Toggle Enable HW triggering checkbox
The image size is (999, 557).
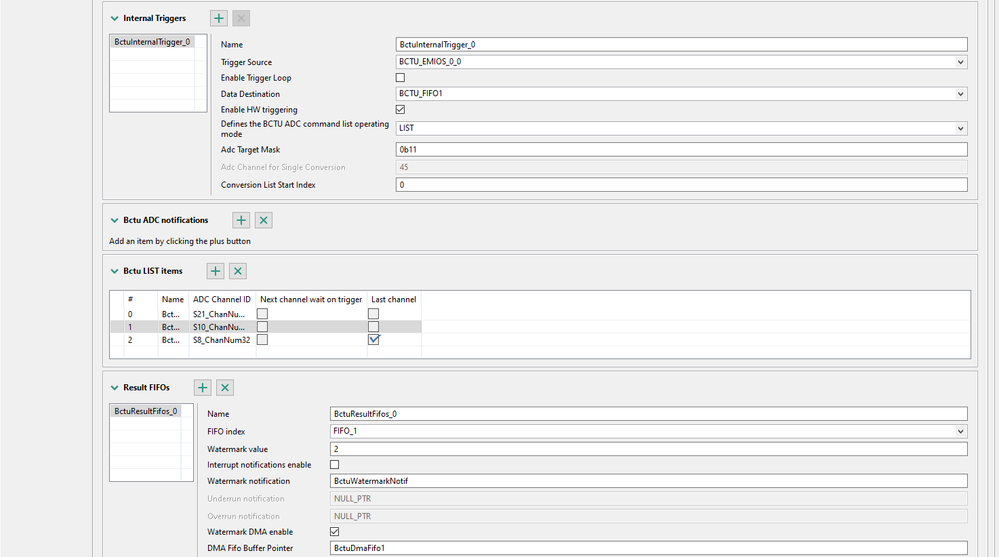401,110
